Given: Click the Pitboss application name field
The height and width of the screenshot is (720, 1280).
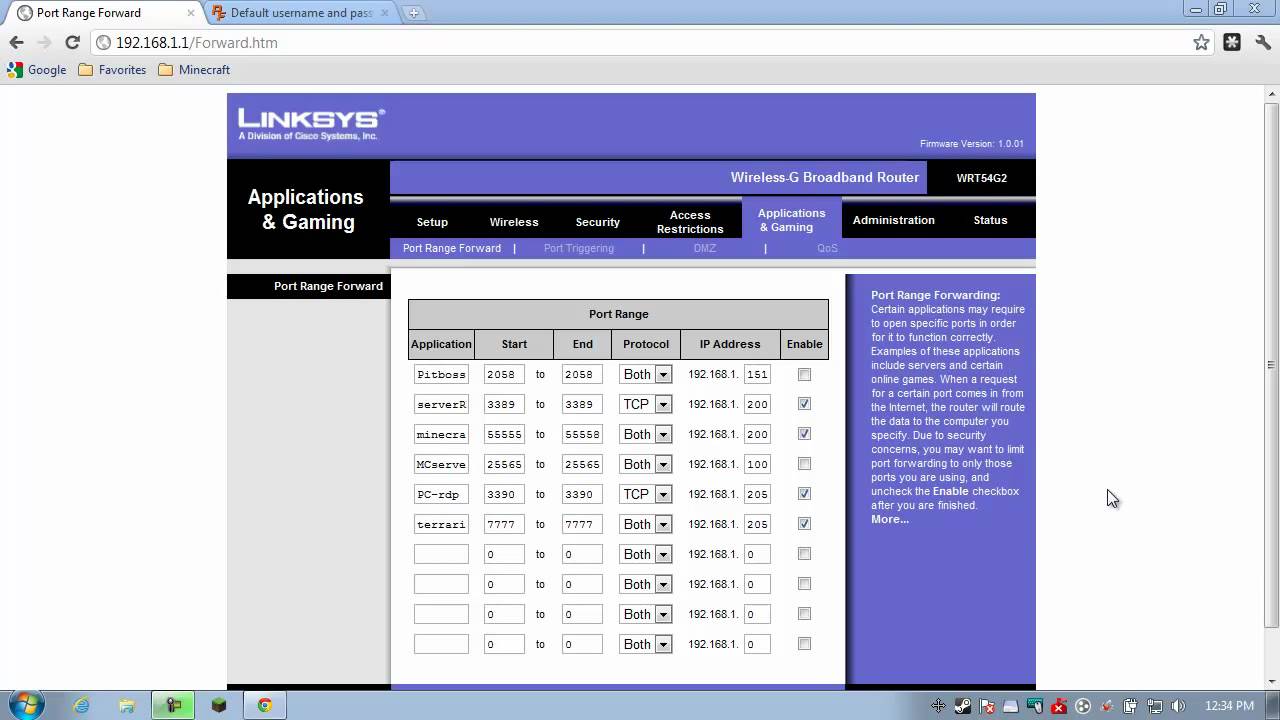Looking at the screenshot, I should click(x=441, y=374).
